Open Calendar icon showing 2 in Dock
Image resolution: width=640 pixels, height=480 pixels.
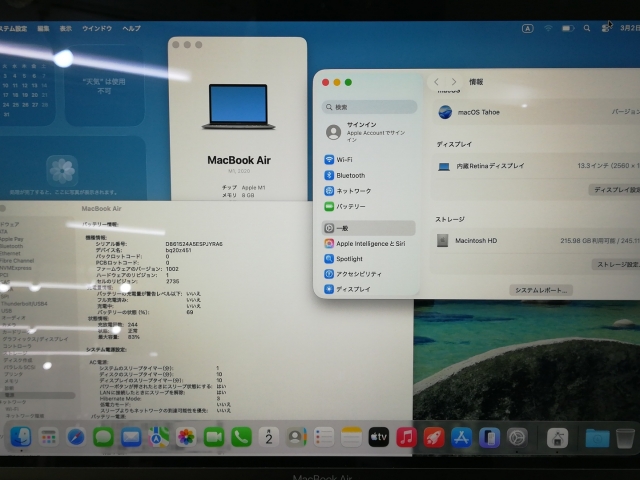click(269, 438)
